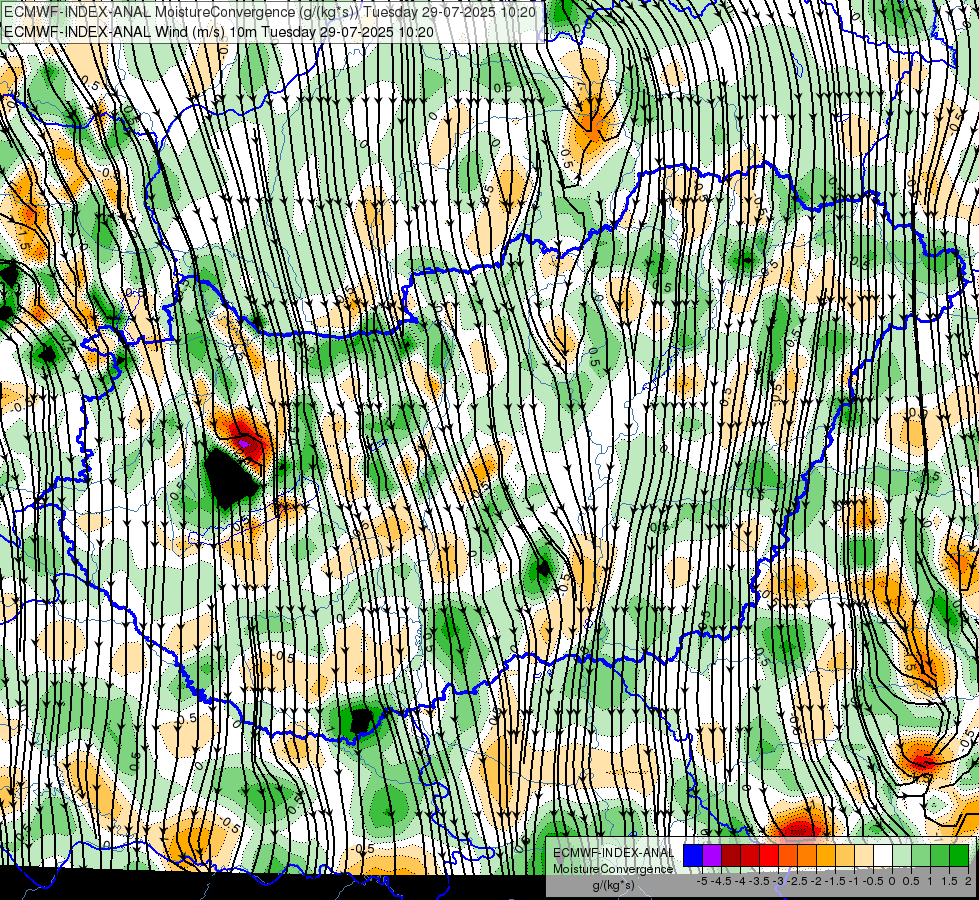The width and height of the screenshot is (979, 900).
Task: Select the light orange swatch between -1.5 and -1
Action: point(845,856)
